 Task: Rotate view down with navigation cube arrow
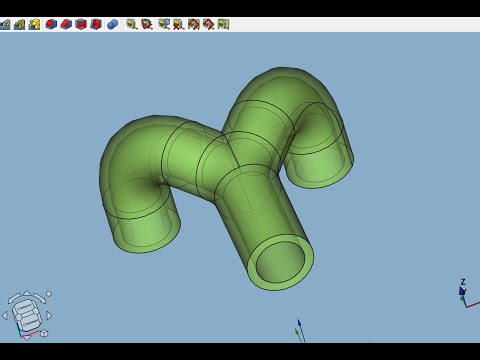pos(27,338)
